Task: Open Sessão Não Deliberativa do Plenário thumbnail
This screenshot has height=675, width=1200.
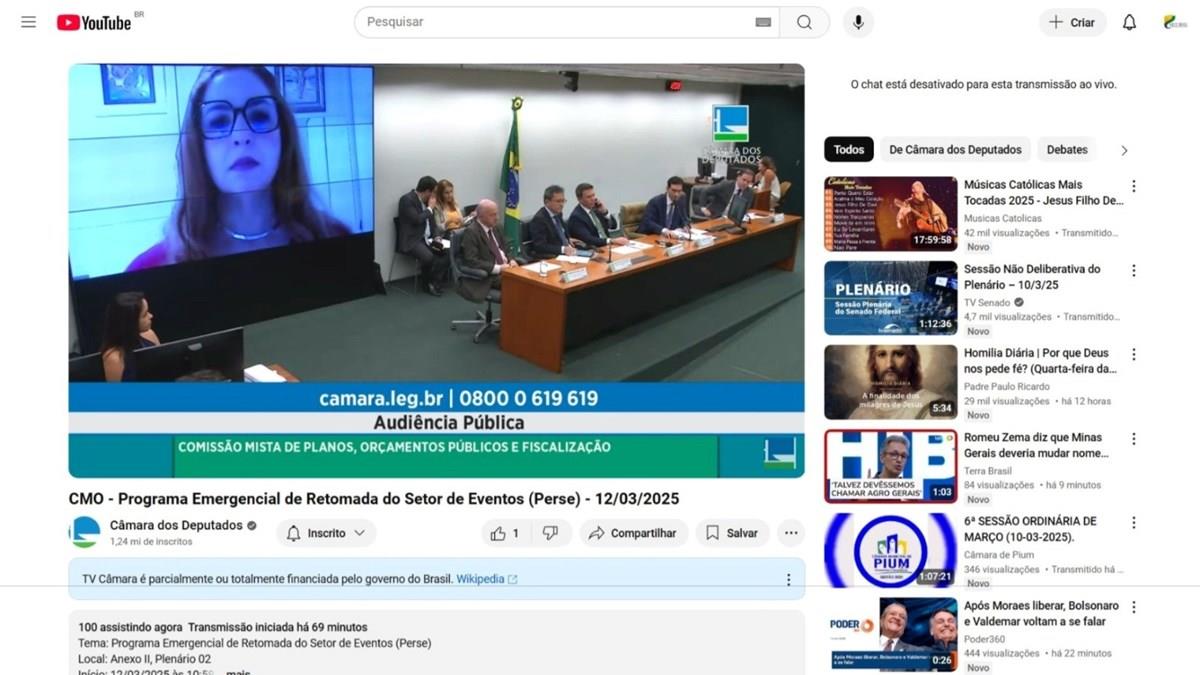Action: (890, 298)
